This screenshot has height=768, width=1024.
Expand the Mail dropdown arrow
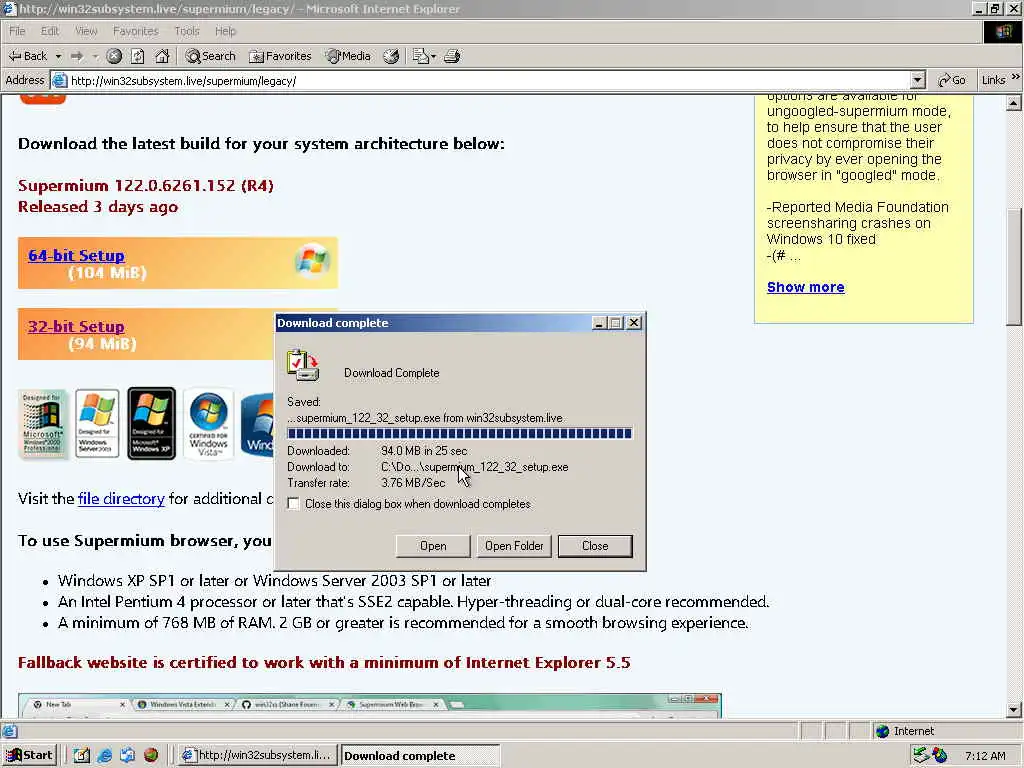point(434,56)
